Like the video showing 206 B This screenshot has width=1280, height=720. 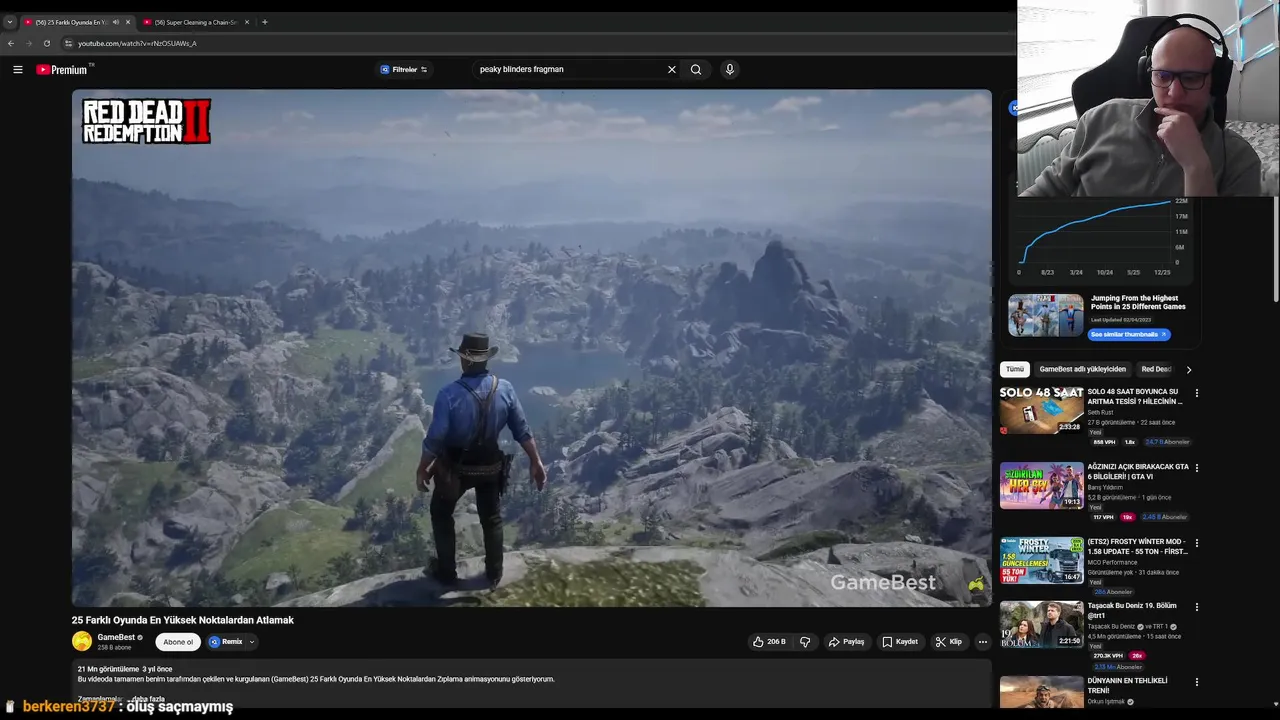click(769, 642)
